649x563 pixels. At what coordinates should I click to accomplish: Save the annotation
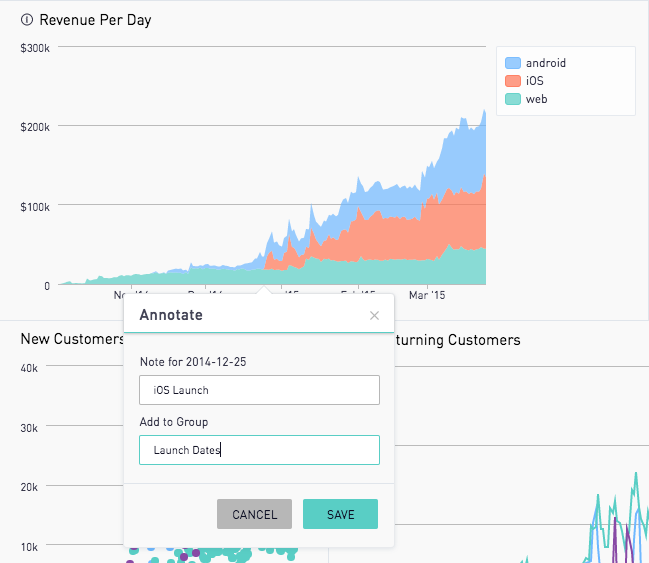[340, 514]
